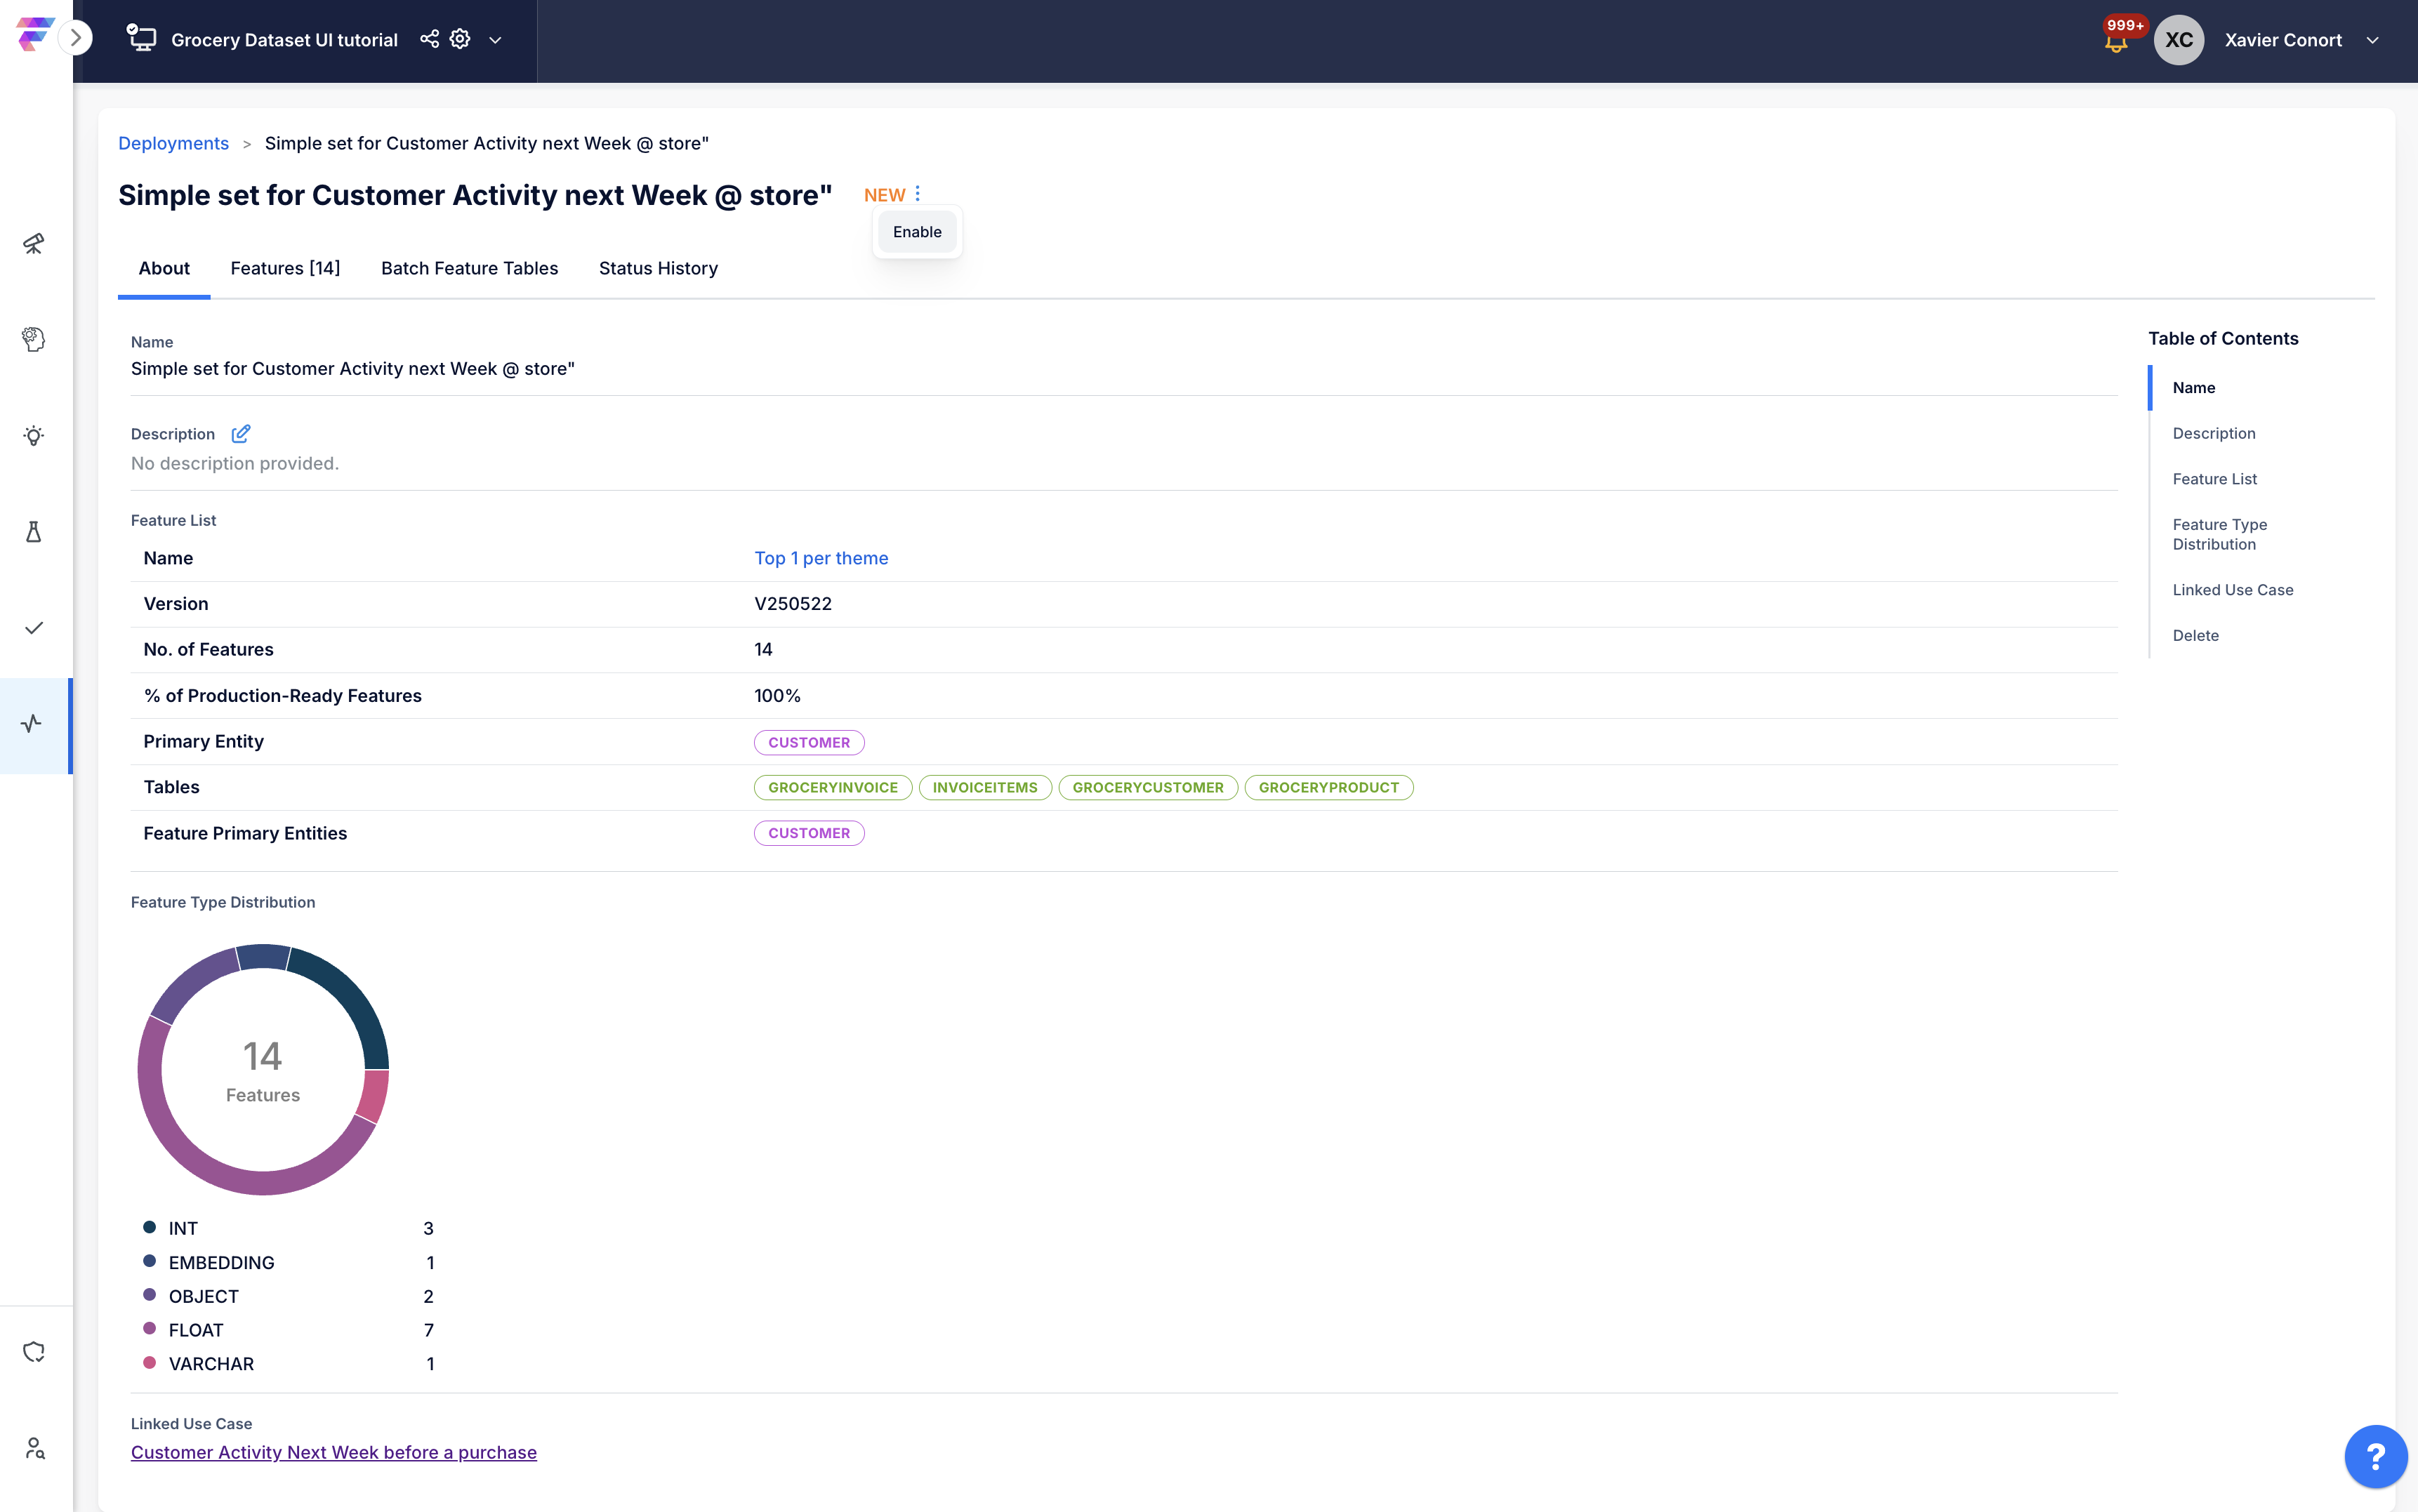2418x1512 pixels.
Task: Edit description with the pencil icon
Action: coord(240,433)
